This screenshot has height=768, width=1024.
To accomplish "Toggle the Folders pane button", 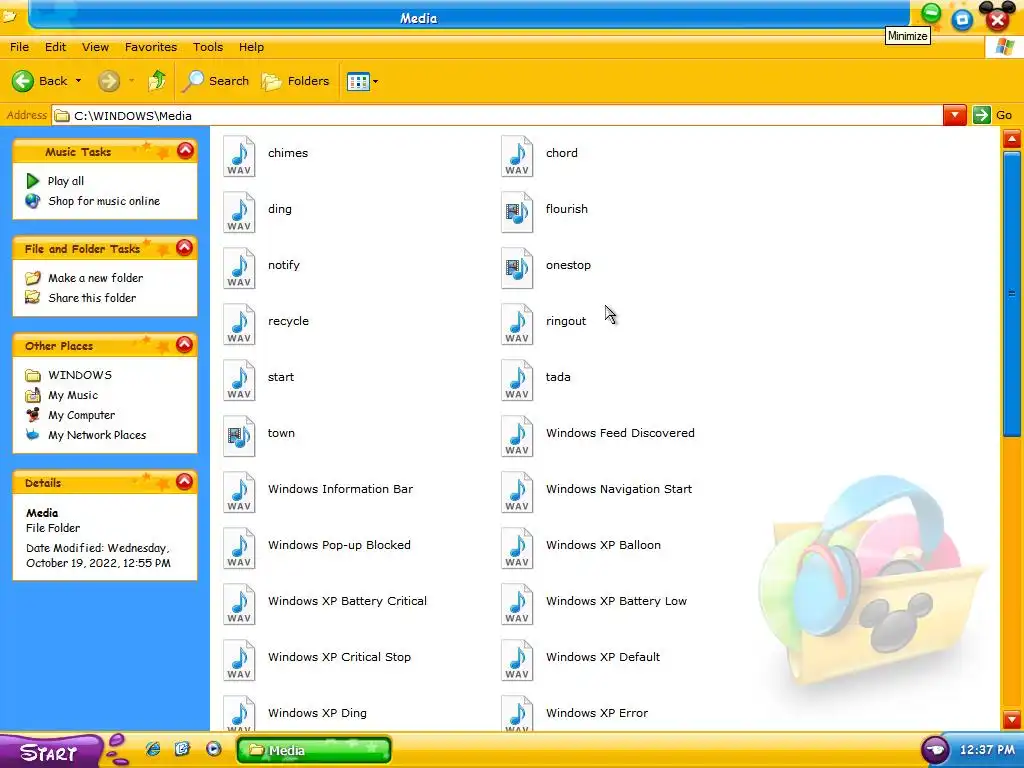I will tap(296, 81).
